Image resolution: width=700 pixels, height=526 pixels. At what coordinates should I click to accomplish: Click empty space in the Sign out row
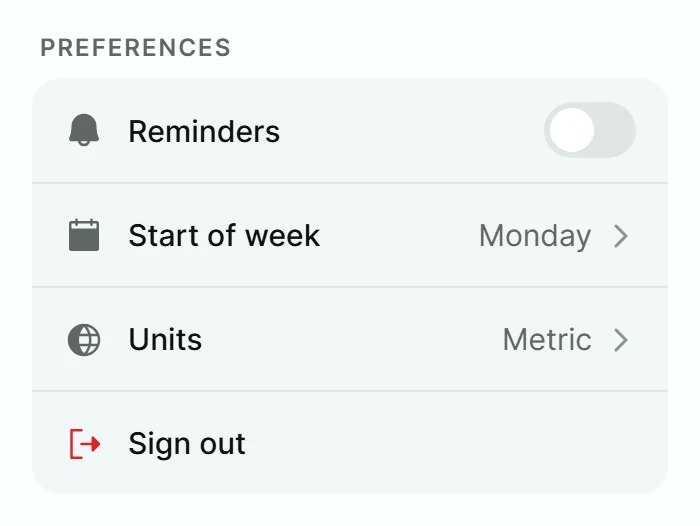[x=446, y=443]
